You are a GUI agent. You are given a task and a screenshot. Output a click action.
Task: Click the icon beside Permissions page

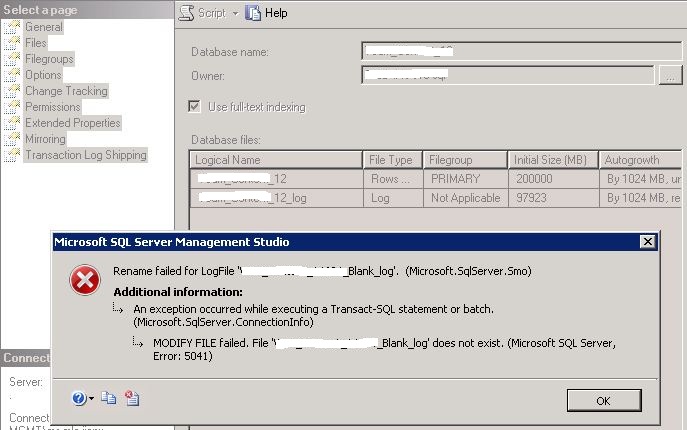pos(12,107)
